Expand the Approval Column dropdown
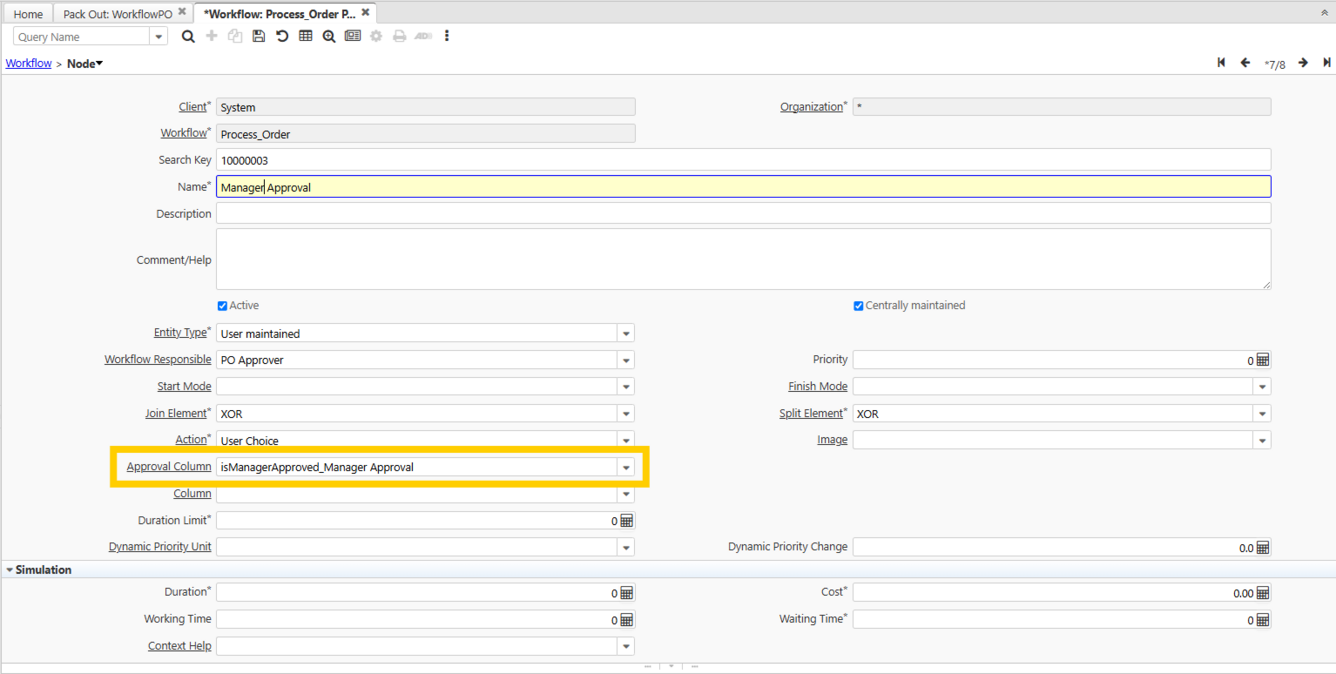The width and height of the screenshot is (1336, 674). tap(626, 467)
